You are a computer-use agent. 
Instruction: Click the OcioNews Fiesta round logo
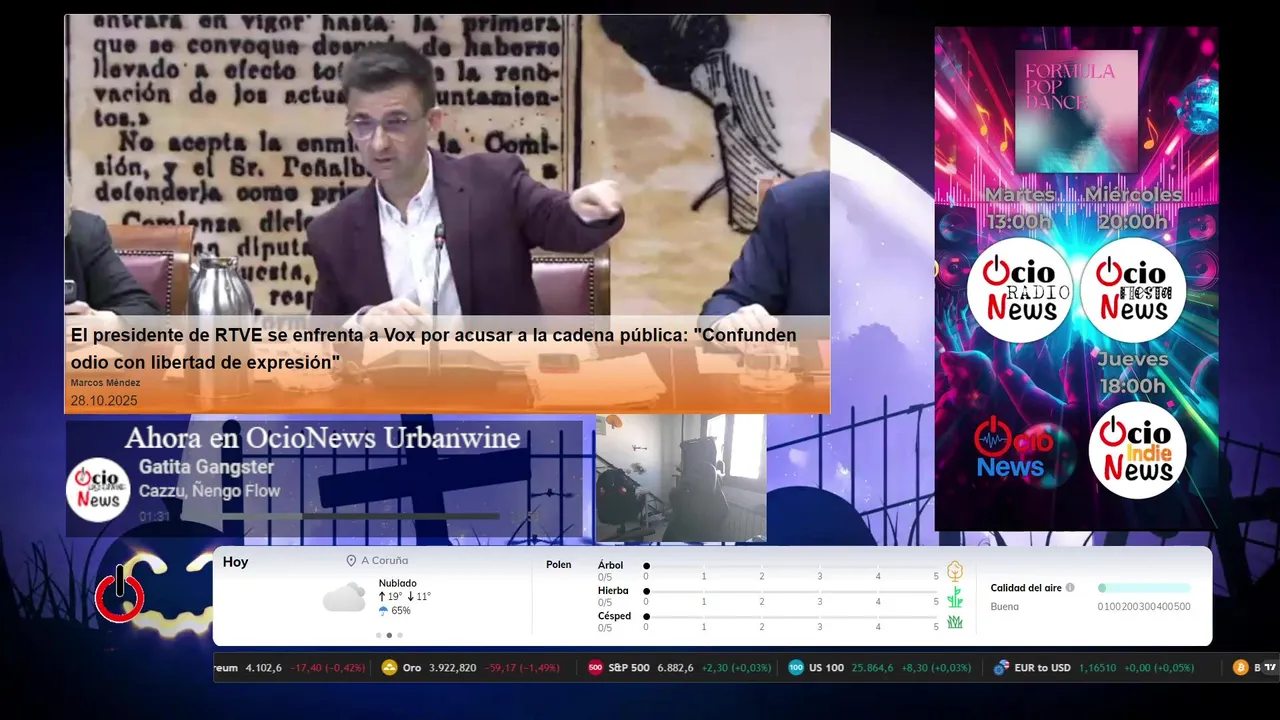tap(1133, 289)
